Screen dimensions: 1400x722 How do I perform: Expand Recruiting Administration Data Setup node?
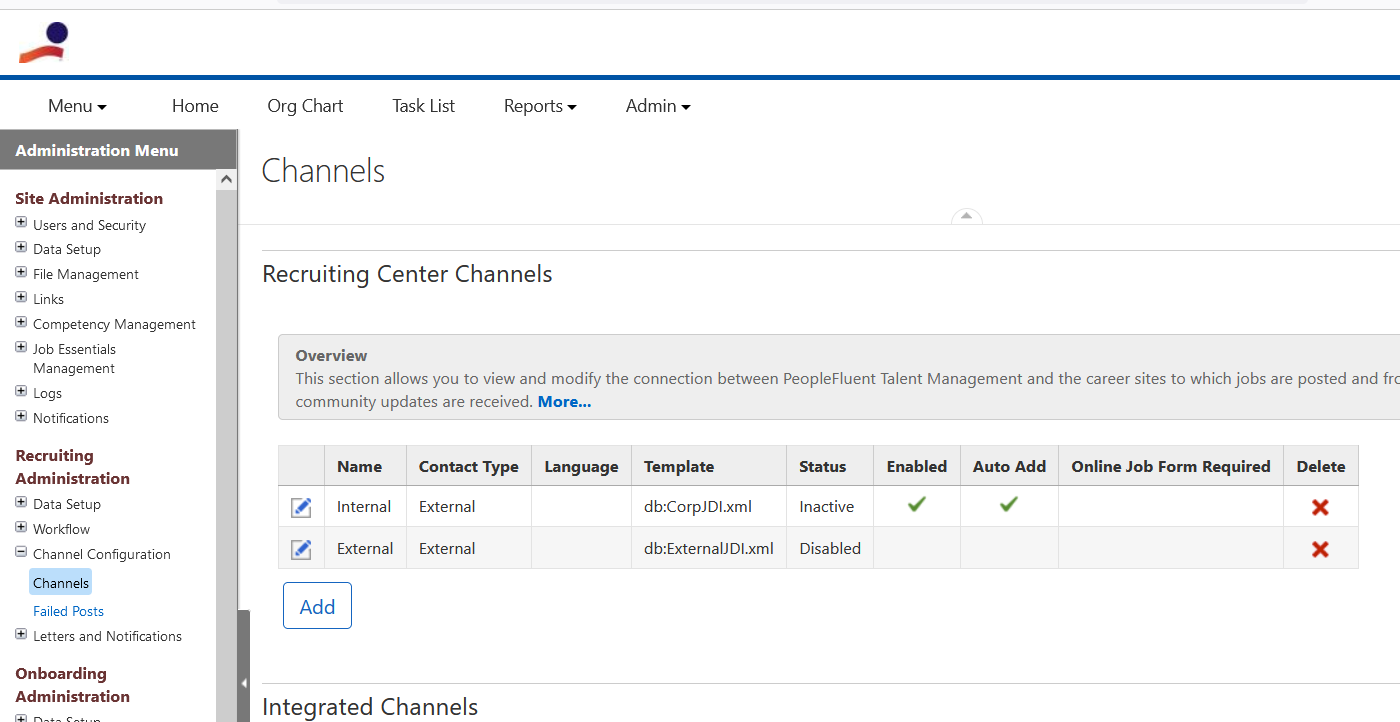21,502
